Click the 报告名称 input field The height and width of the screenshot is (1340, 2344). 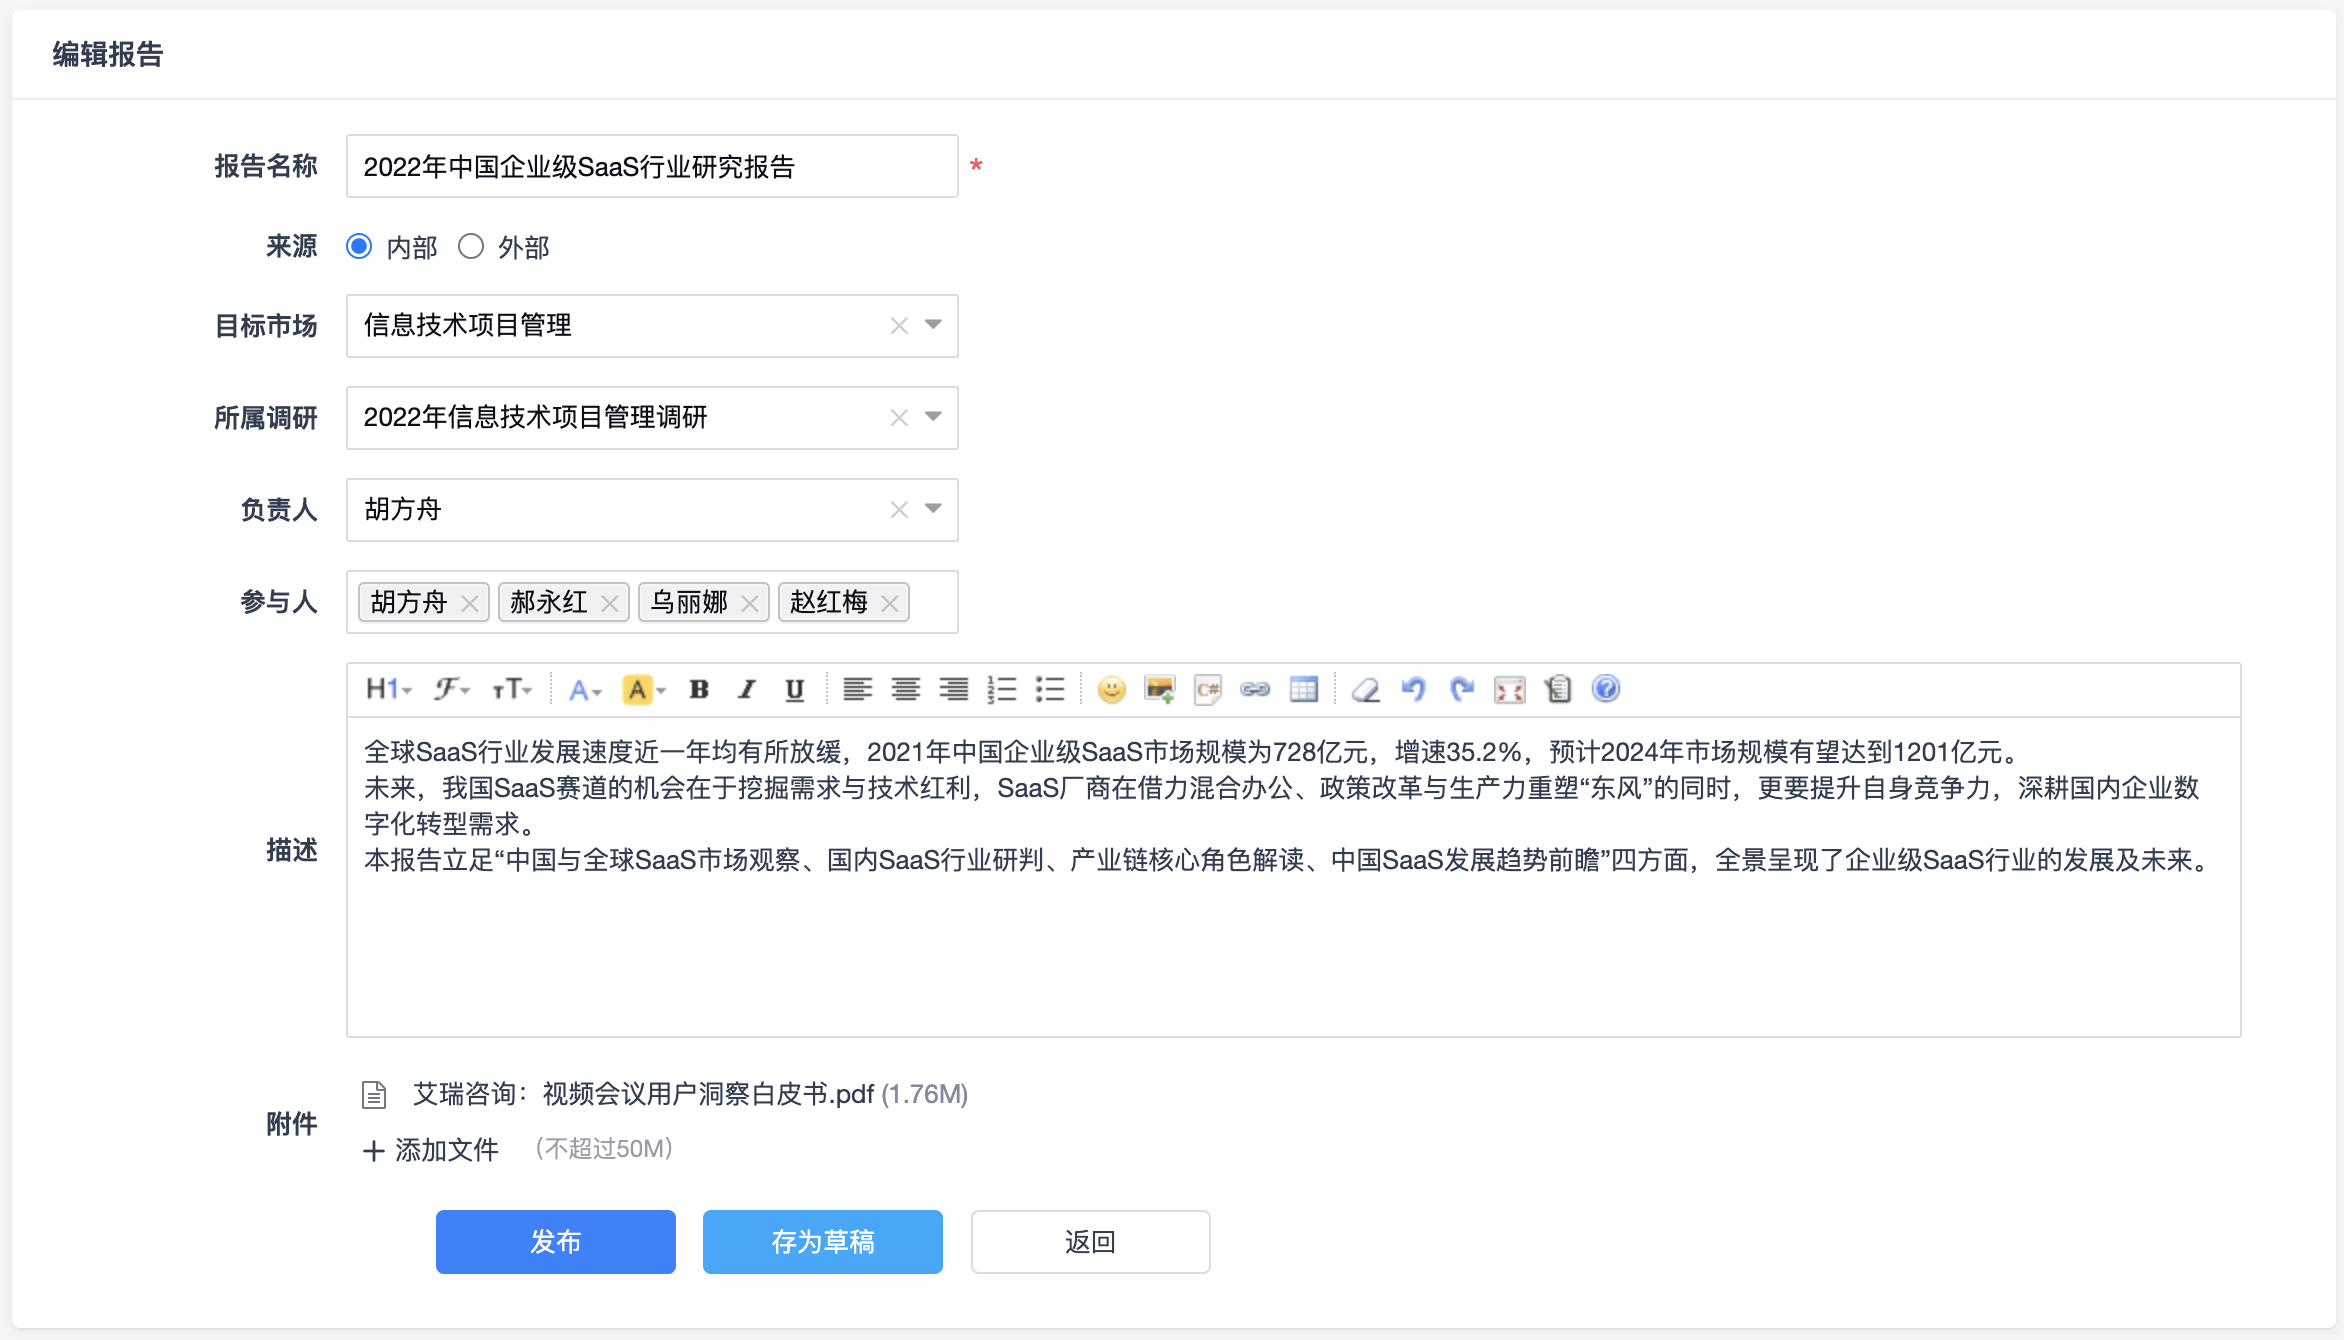pyautogui.click(x=651, y=166)
